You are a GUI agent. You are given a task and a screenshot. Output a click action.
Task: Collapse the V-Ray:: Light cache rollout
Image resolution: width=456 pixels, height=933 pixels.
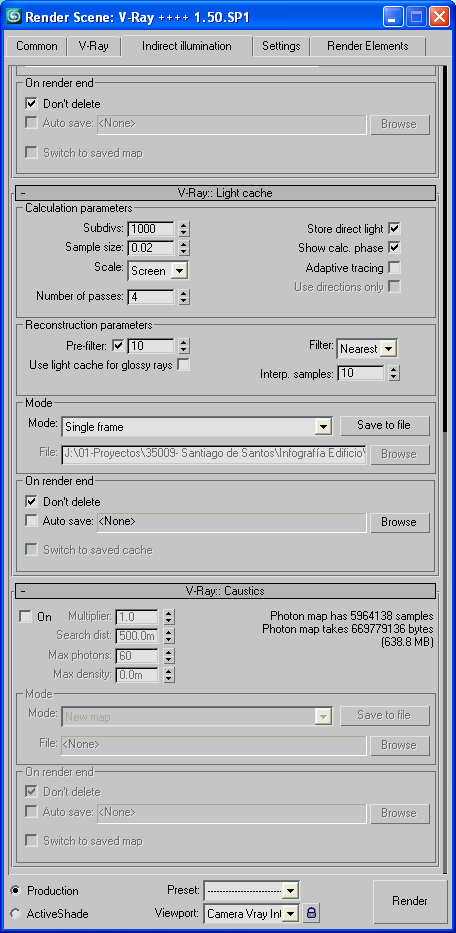coord(224,193)
